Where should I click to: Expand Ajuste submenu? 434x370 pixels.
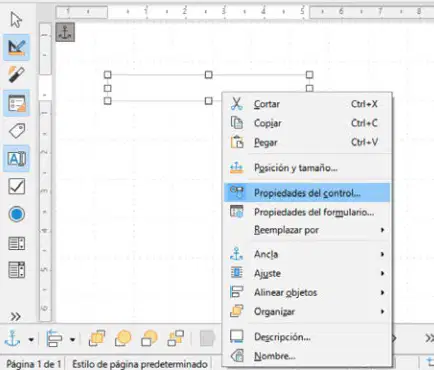pos(307,273)
